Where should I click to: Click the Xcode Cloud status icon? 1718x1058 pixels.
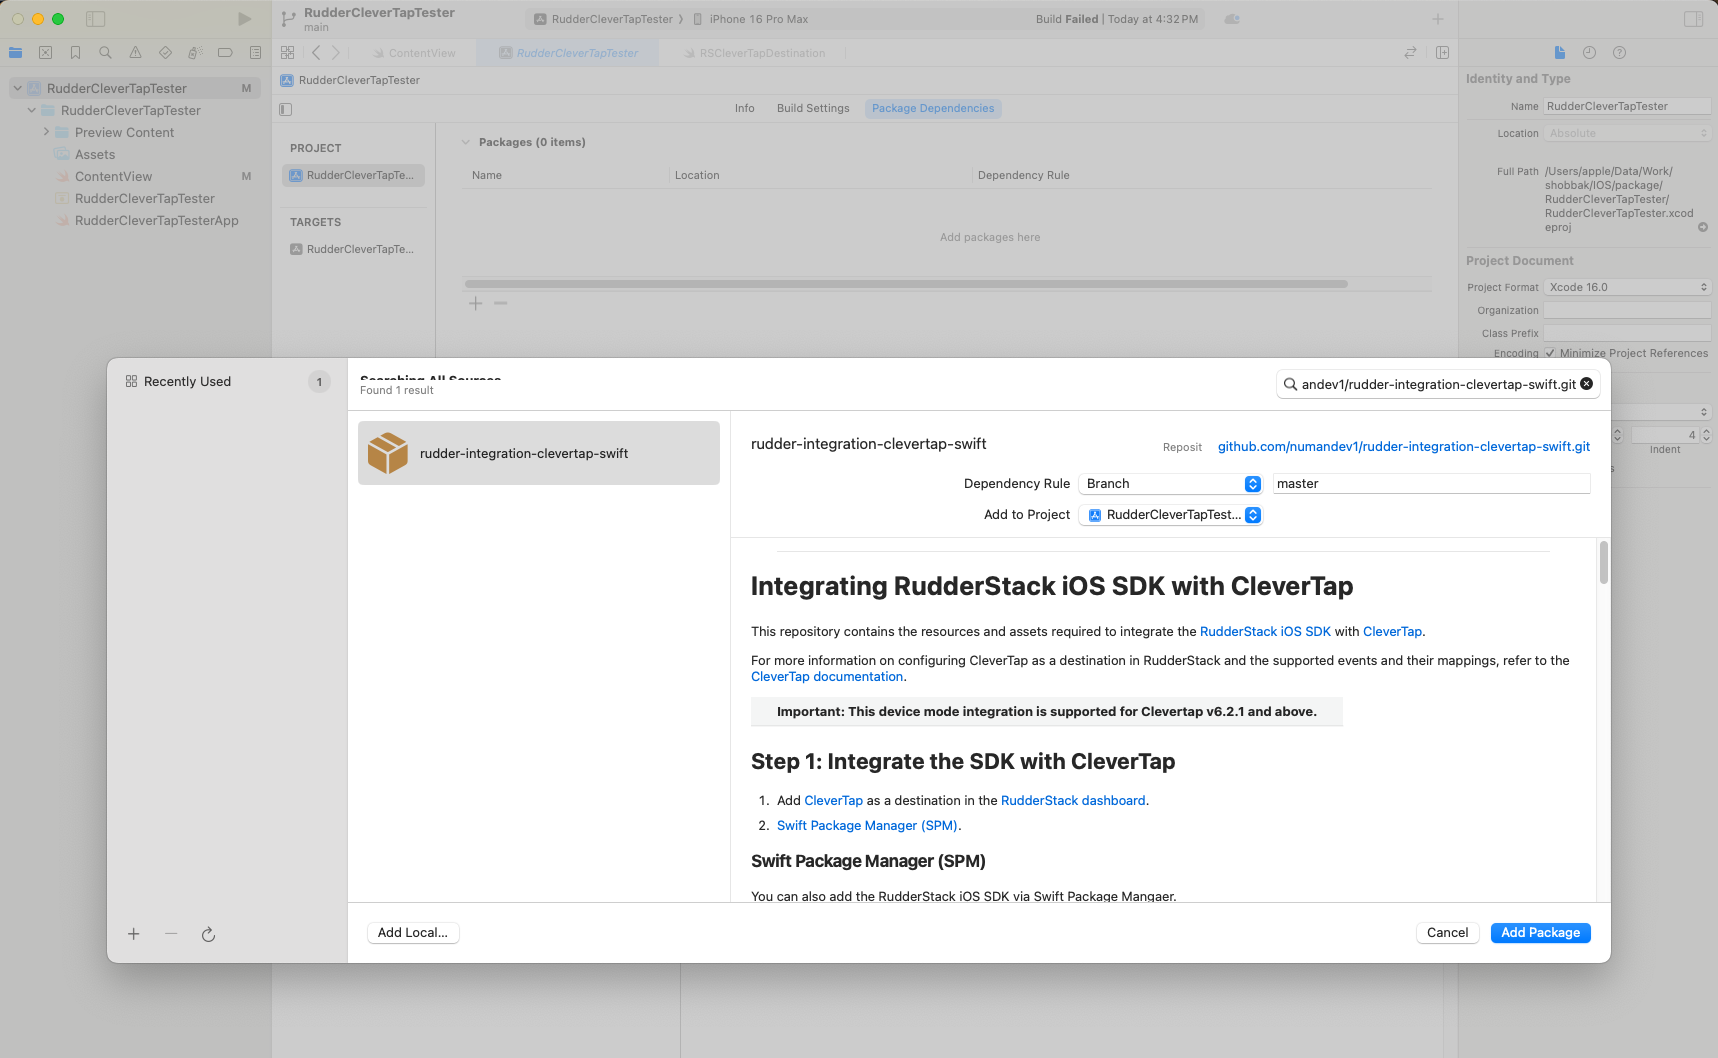1232,19
